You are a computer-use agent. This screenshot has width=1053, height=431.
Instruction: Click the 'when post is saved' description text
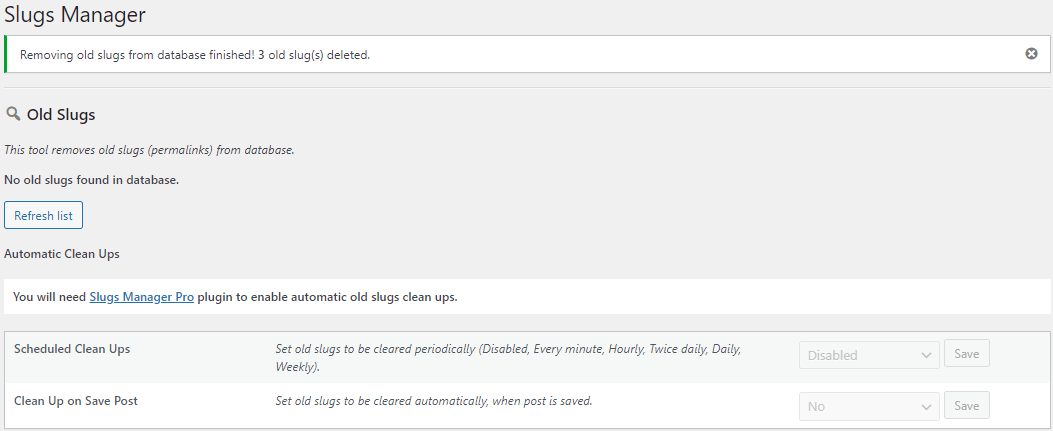(x=540, y=401)
